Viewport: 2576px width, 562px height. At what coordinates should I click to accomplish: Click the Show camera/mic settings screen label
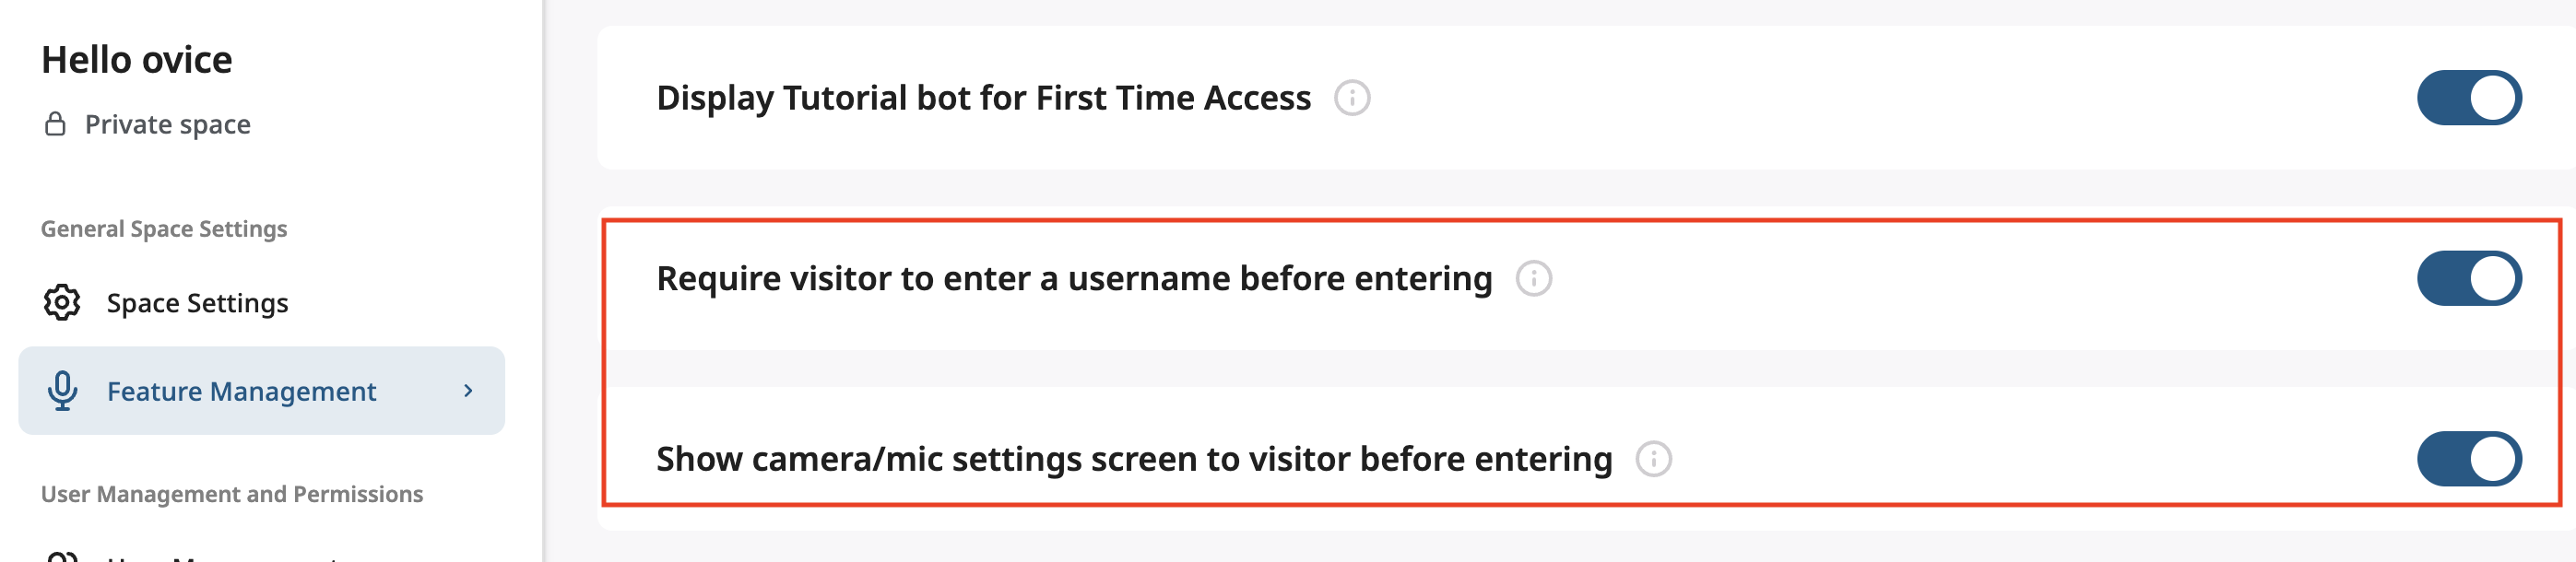pos(1134,459)
